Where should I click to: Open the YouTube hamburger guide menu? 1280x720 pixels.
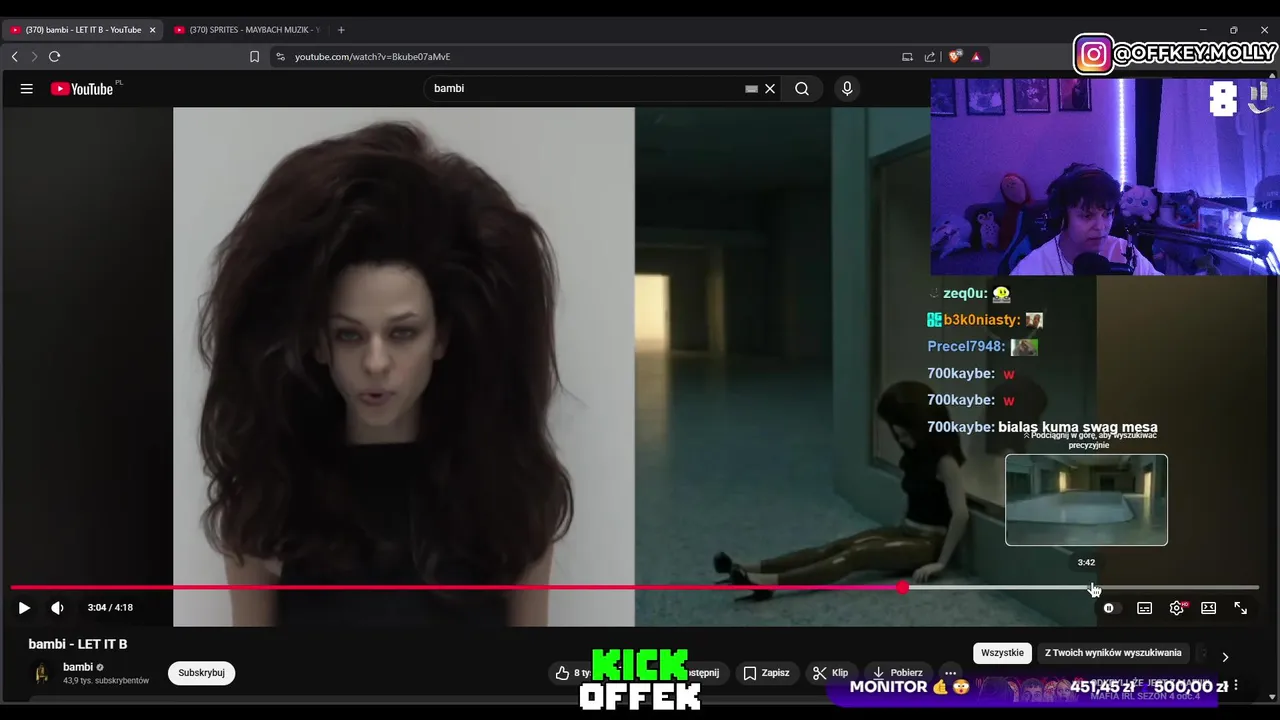27,88
